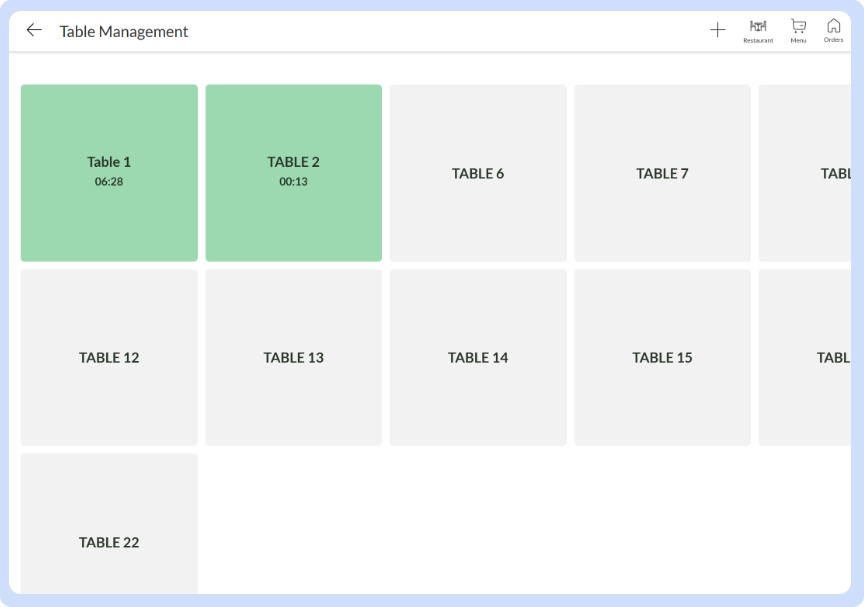Click the 00:13 timer on Table 2

tap(293, 182)
